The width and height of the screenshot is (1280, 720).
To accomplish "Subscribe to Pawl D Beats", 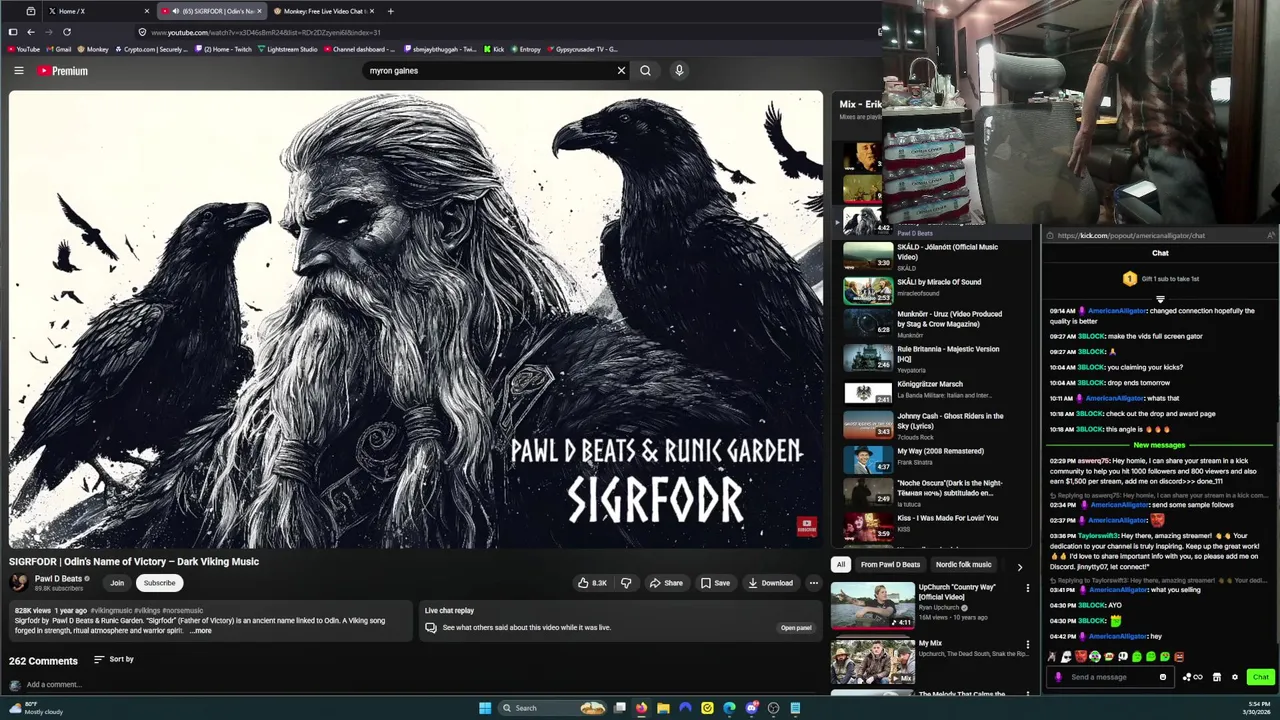I will tap(159, 583).
